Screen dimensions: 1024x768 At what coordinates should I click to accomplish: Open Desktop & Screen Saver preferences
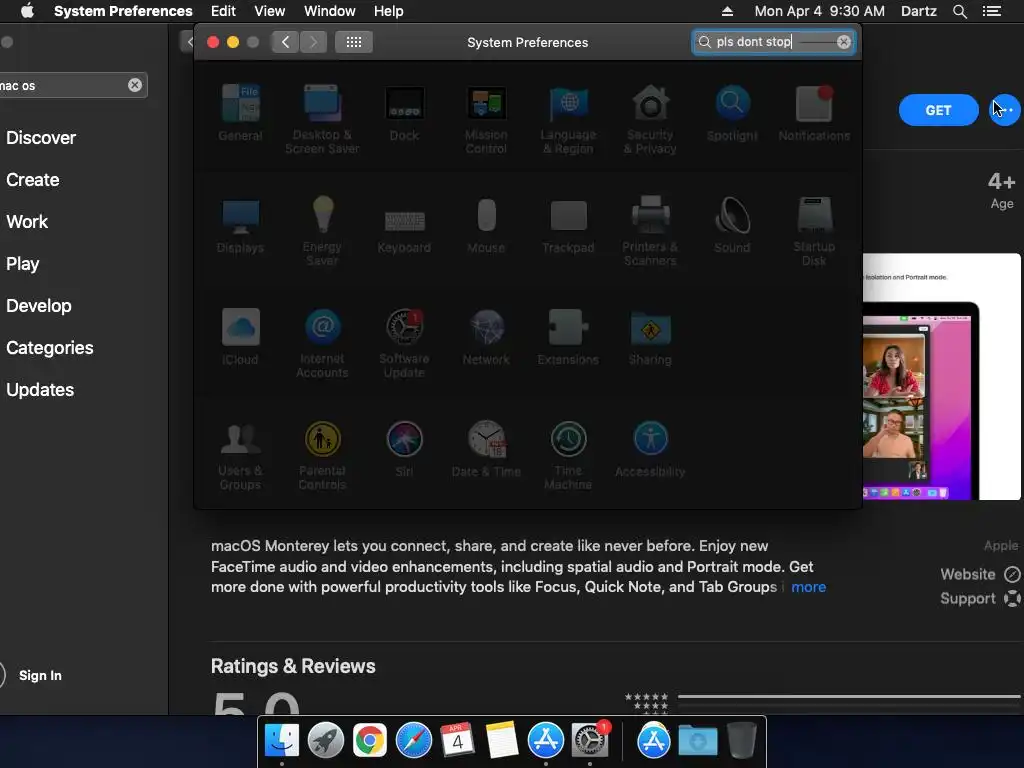pyautogui.click(x=322, y=119)
